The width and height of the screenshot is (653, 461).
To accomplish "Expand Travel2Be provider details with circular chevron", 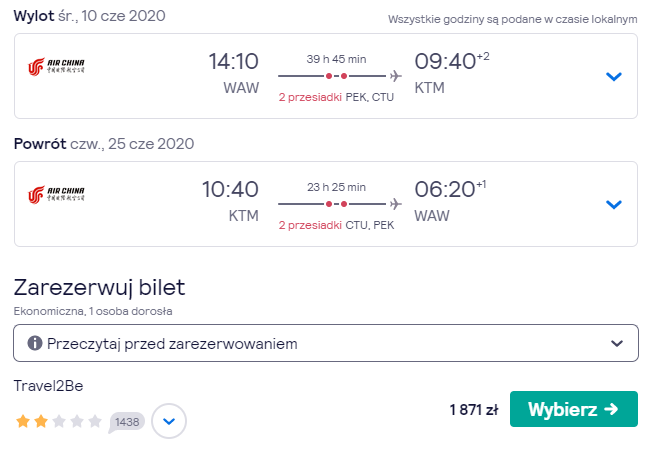I will (169, 421).
